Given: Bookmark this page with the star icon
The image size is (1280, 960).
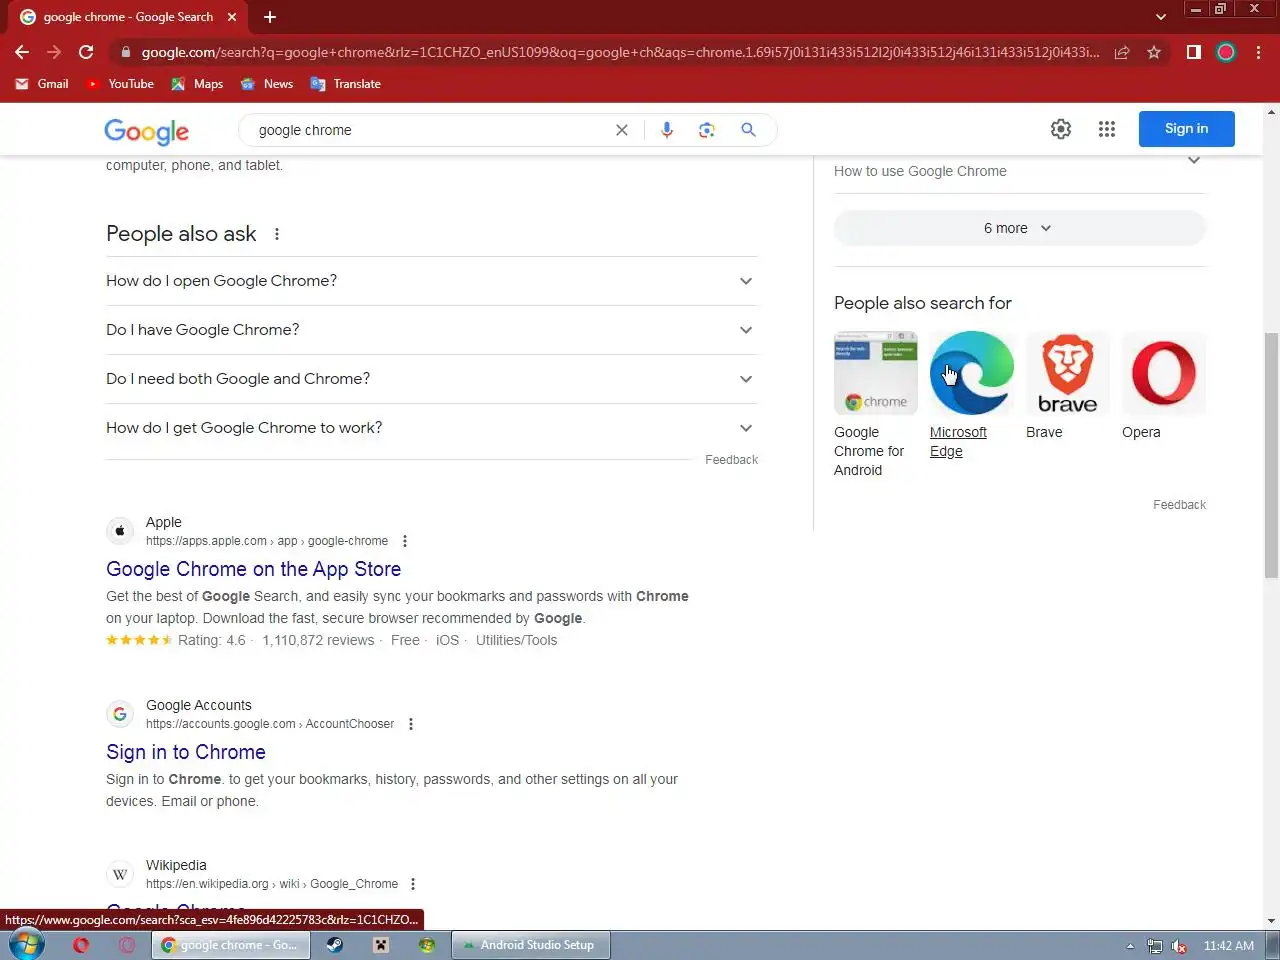Looking at the screenshot, I should 1154,52.
